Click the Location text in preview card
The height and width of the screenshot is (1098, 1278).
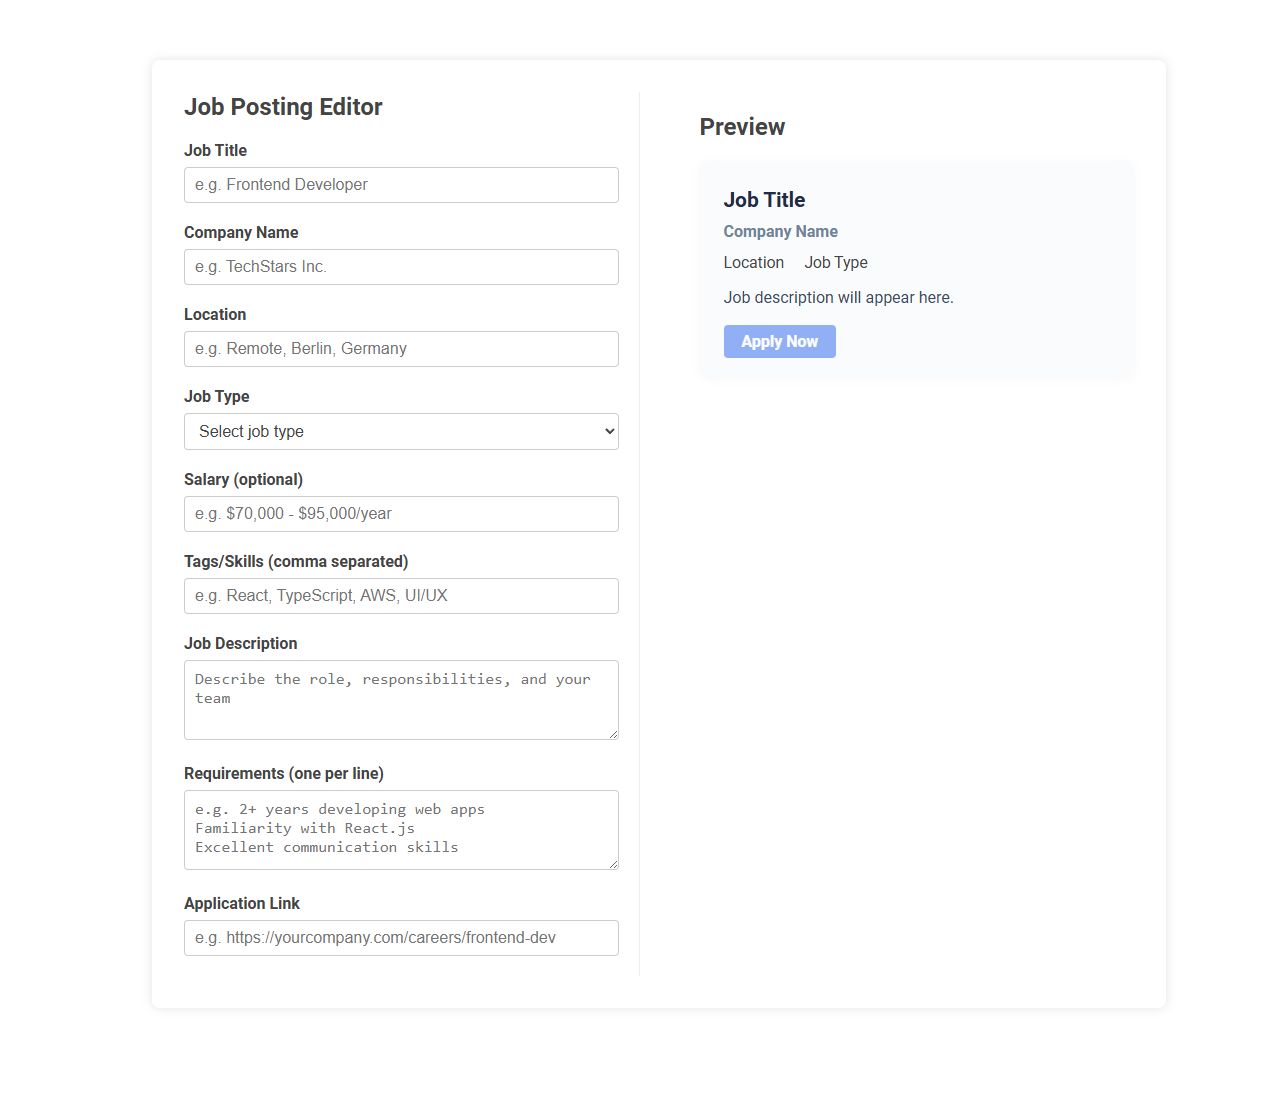click(753, 262)
